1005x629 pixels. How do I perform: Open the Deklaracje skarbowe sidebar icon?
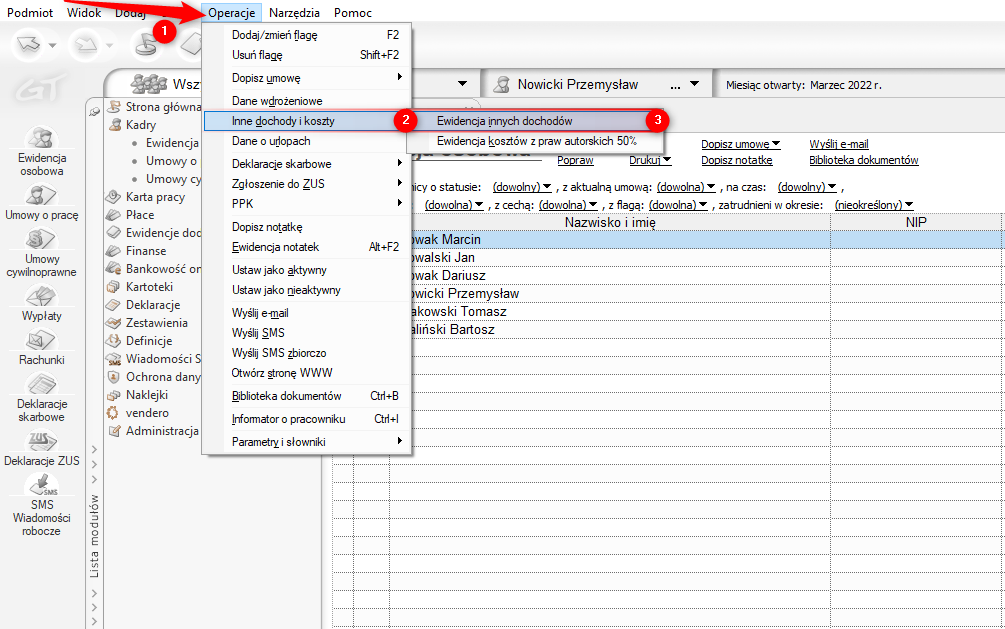pyautogui.click(x=42, y=385)
